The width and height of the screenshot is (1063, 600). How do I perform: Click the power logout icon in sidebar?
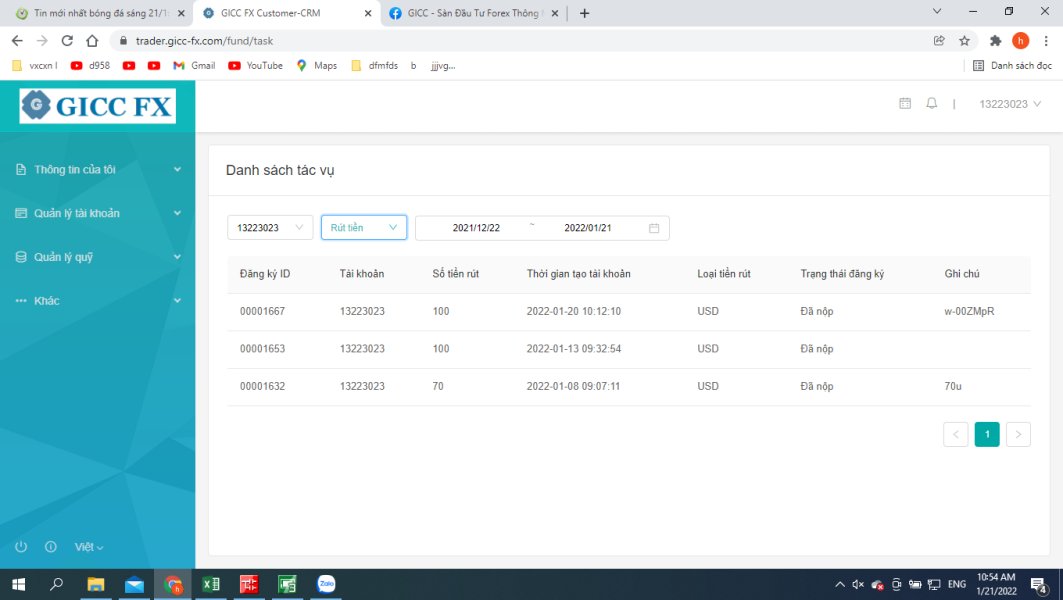(x=21, y=547)
